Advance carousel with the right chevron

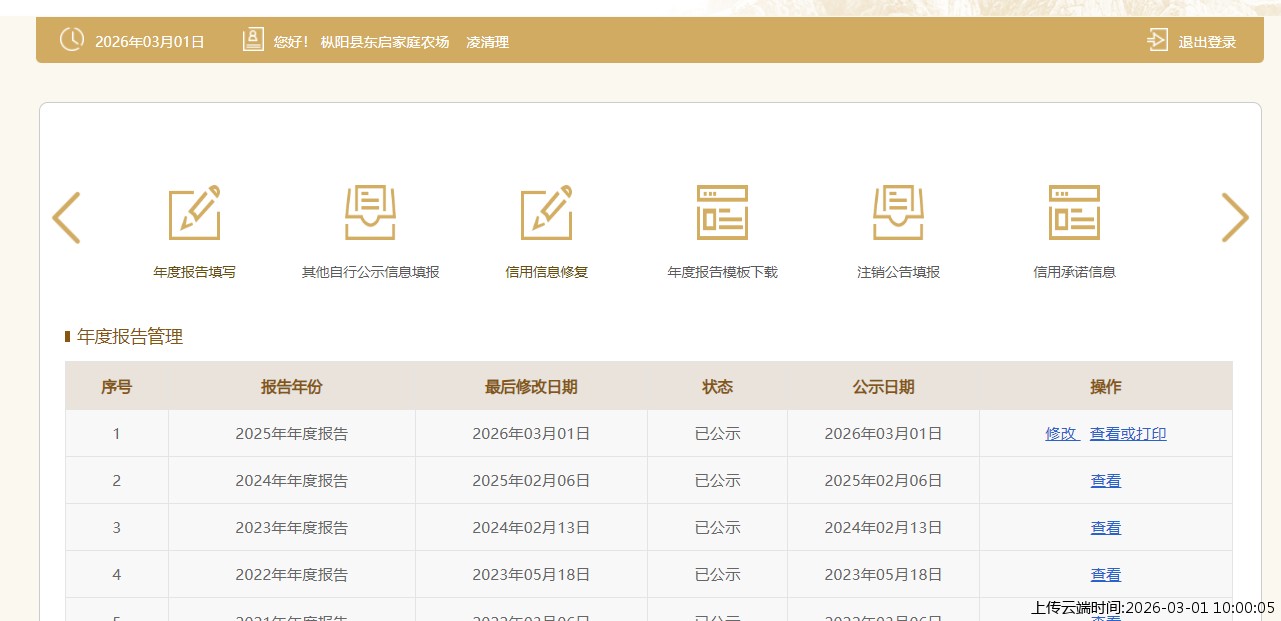coord(1235,218)
